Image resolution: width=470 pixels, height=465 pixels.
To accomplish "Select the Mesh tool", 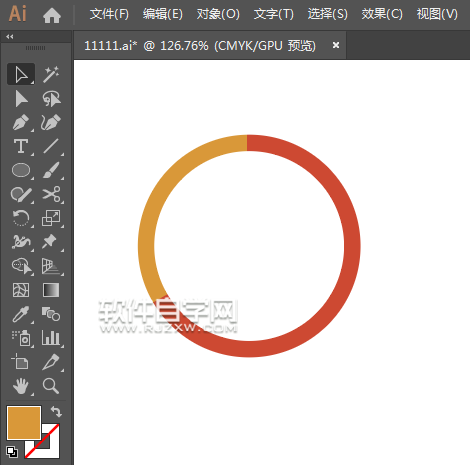I will pos(21,290).
